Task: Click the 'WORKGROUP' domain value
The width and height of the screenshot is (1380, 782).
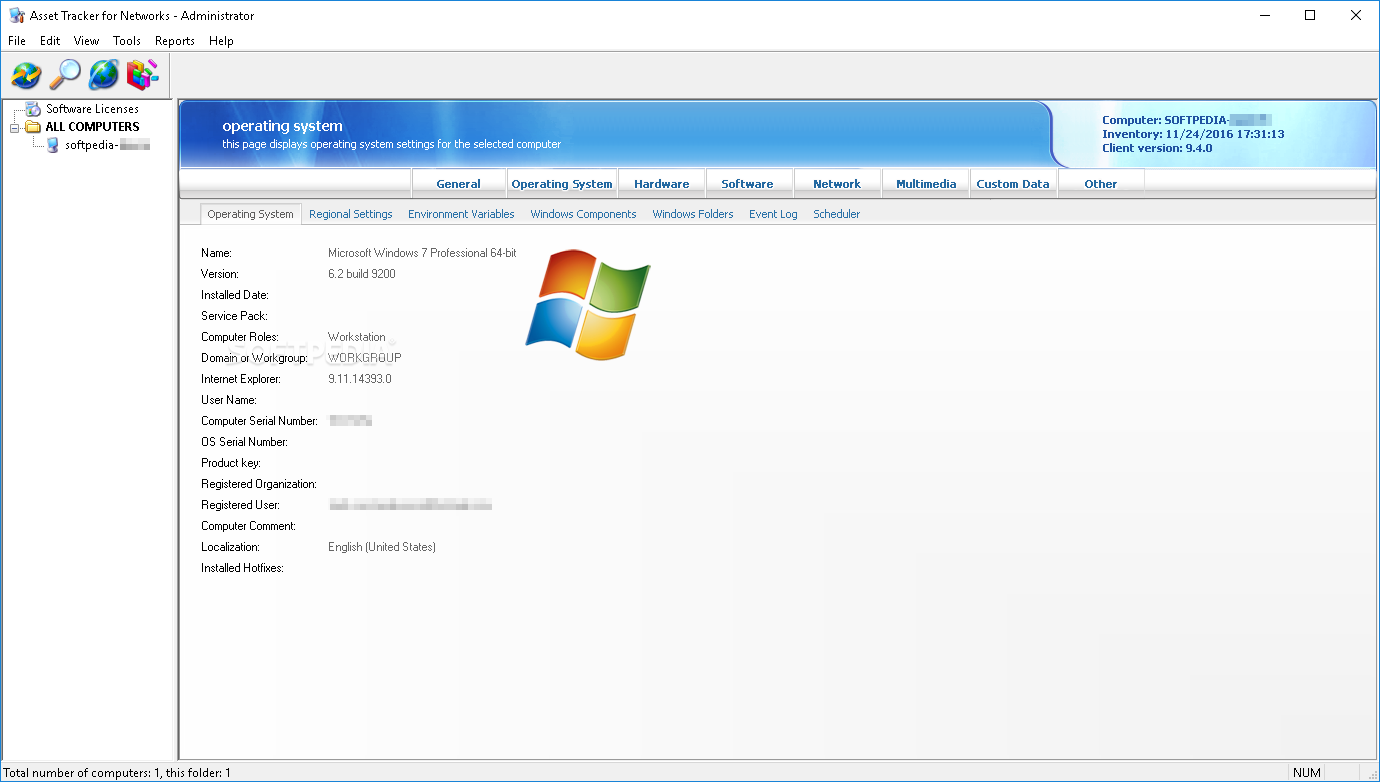Action: coord(365,358)
